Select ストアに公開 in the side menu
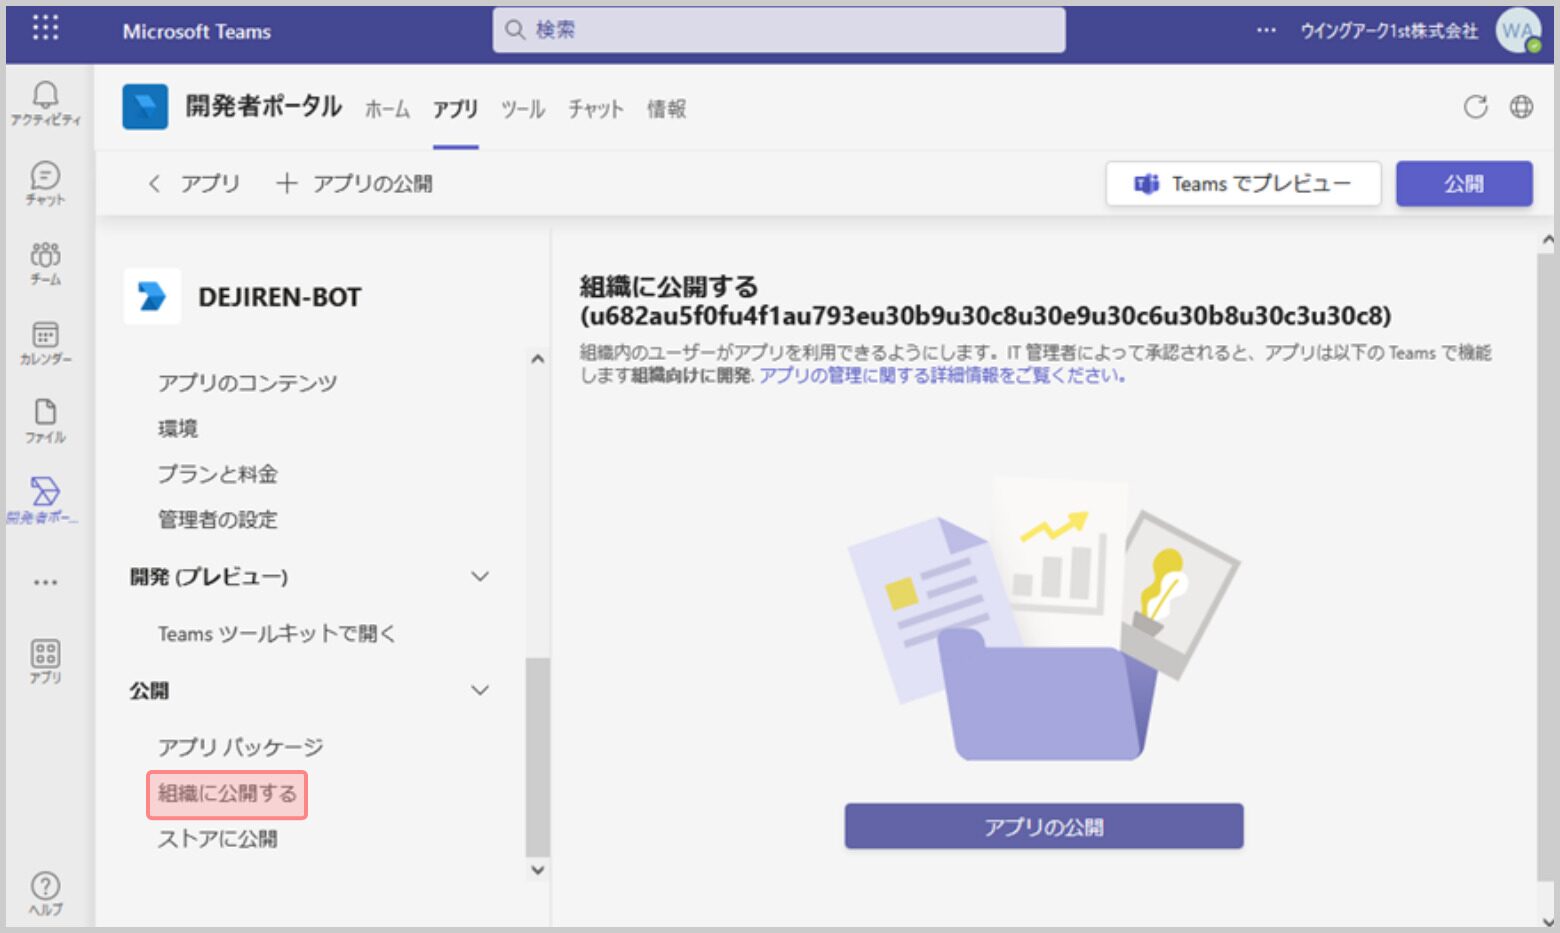The height and width of the screenshot is (933, 1560). [217, 839]
